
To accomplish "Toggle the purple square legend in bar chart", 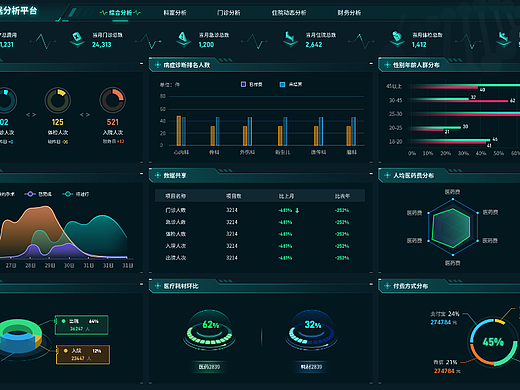I will (243, 84).
